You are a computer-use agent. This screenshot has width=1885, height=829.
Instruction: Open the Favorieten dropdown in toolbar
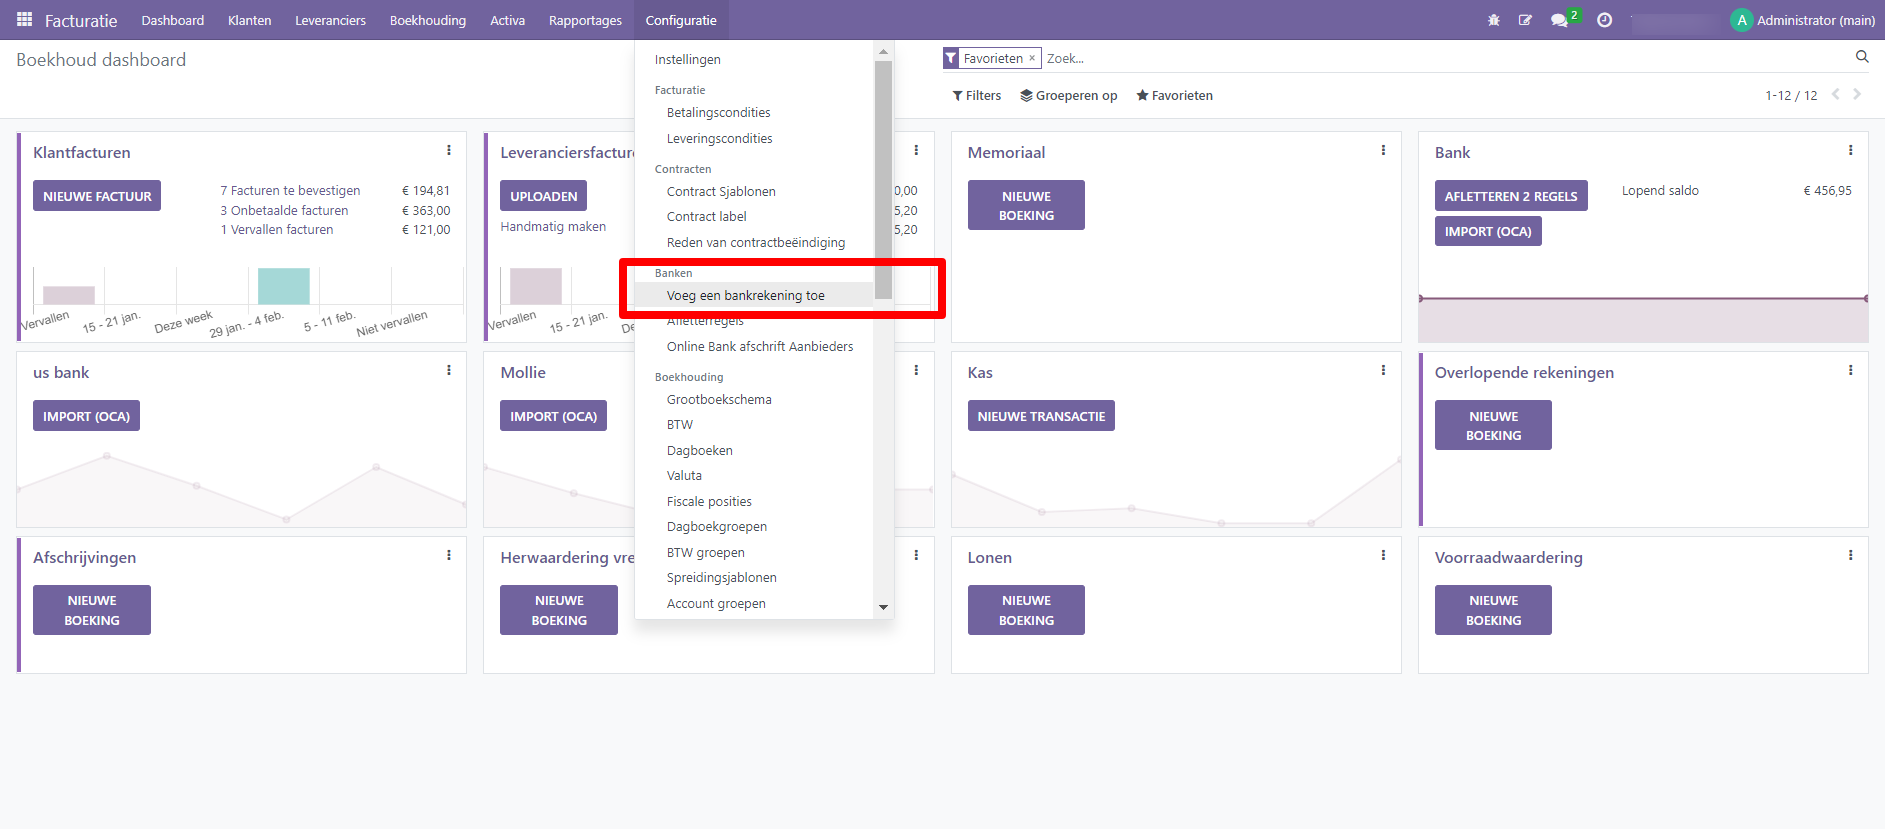(1174, 96)
